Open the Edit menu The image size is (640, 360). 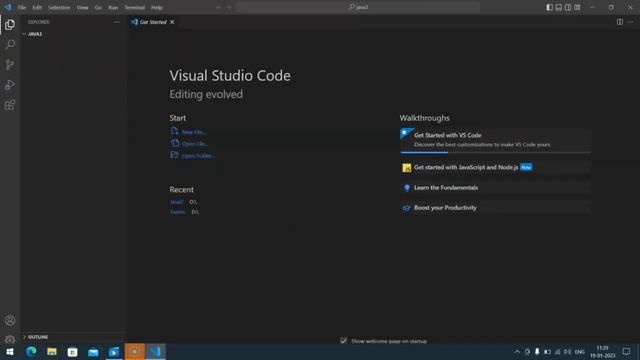click(37, 7)
